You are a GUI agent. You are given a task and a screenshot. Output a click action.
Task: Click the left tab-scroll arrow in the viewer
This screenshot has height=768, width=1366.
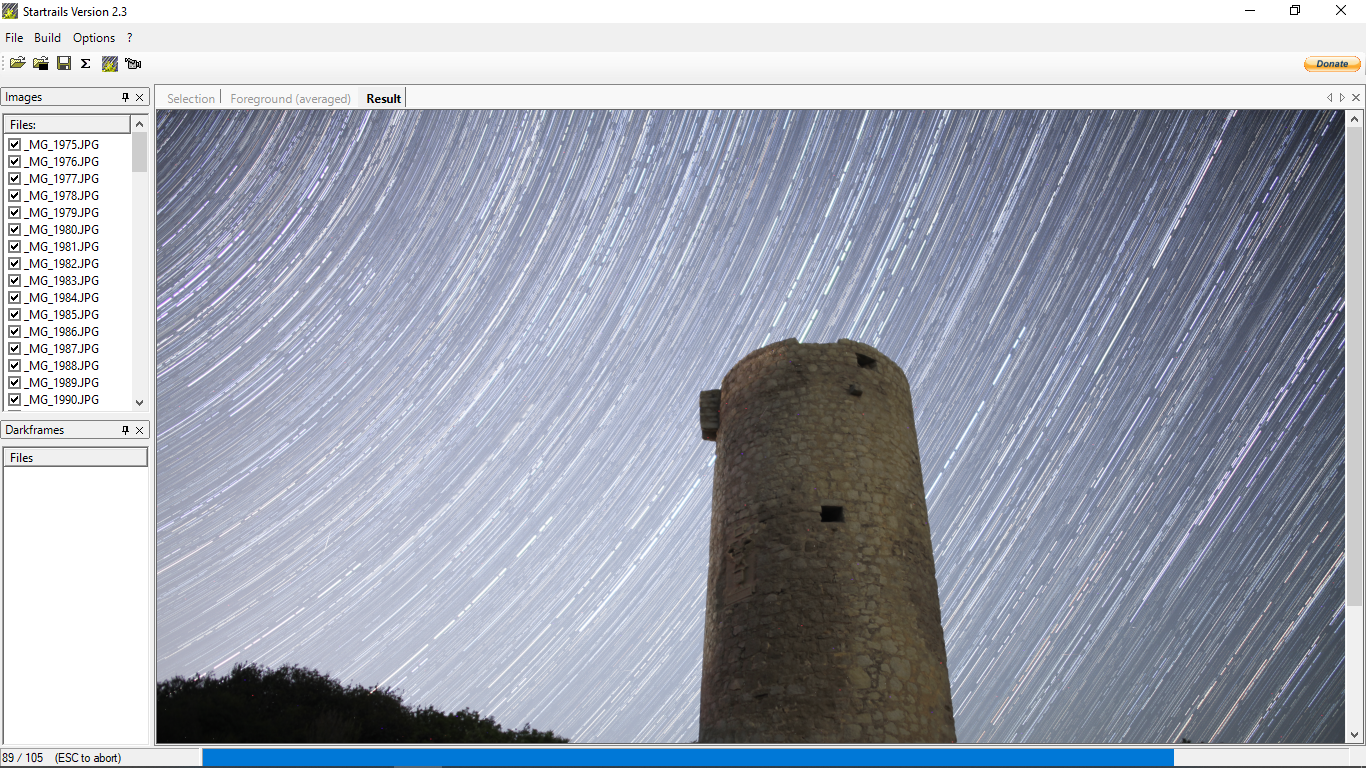pyautogui.click(x=1330, y=98)
